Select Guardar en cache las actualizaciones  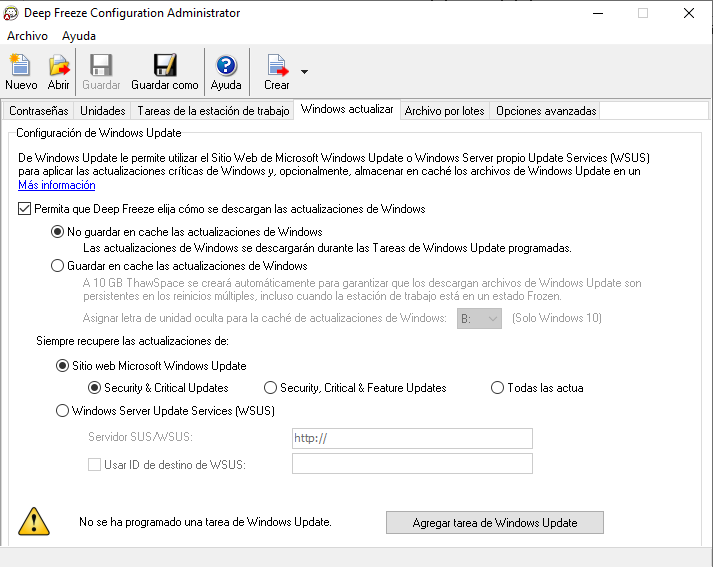point(57,266)
